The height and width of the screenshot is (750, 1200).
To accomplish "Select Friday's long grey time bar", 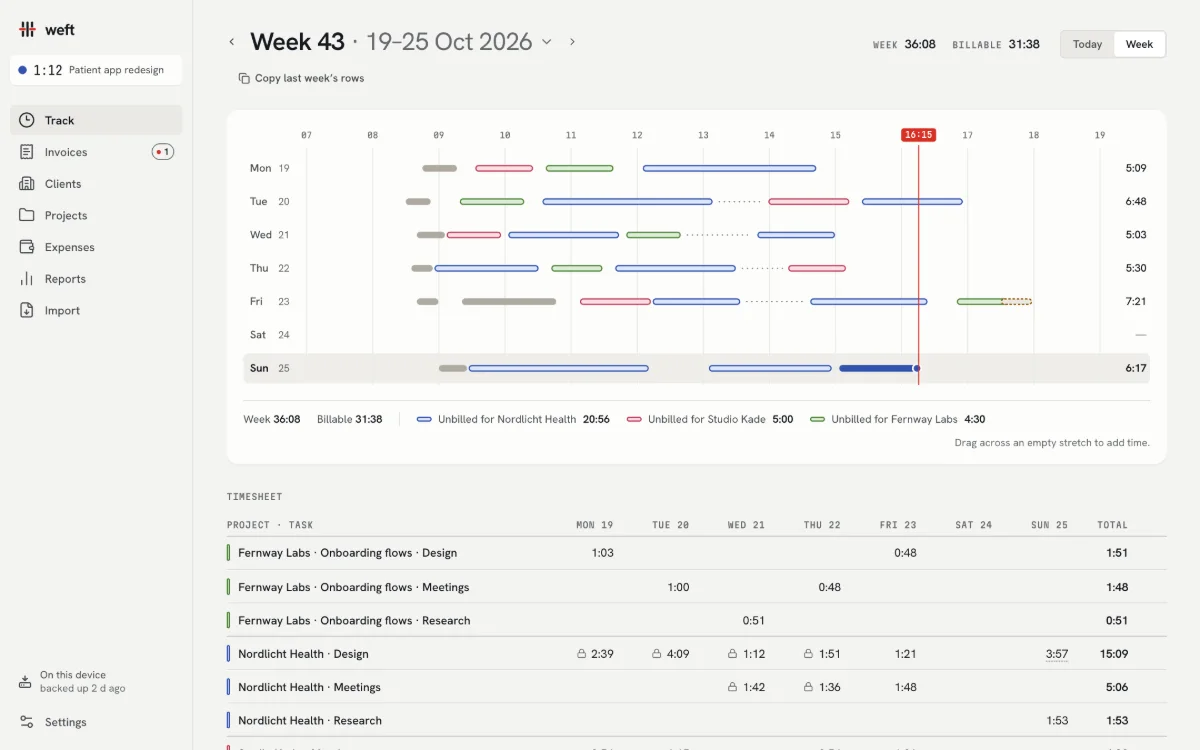I will coord(509,301).
